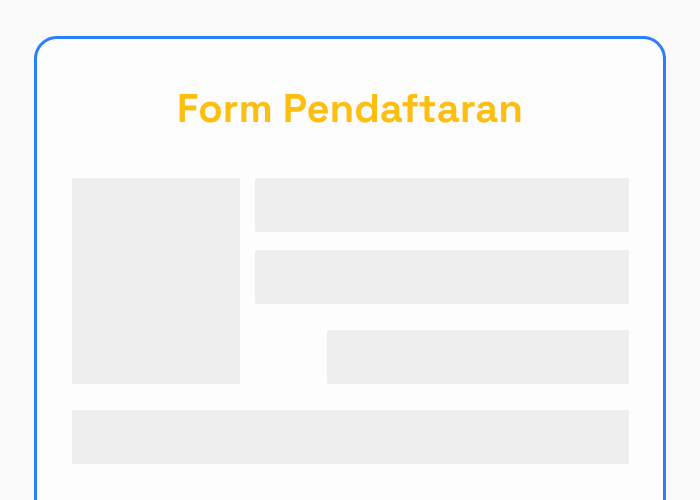The image size is (700, 500).
Task: Click the word "Pendaftaran" in the title
Action: (x=402, y=109)
